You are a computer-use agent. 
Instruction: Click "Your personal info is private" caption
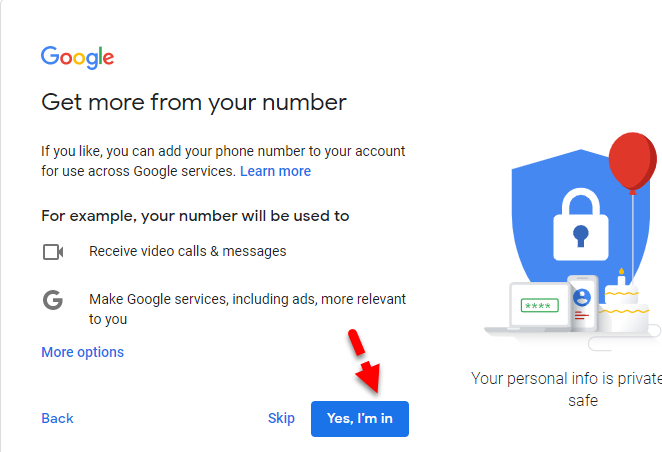(x=566, y=379)
